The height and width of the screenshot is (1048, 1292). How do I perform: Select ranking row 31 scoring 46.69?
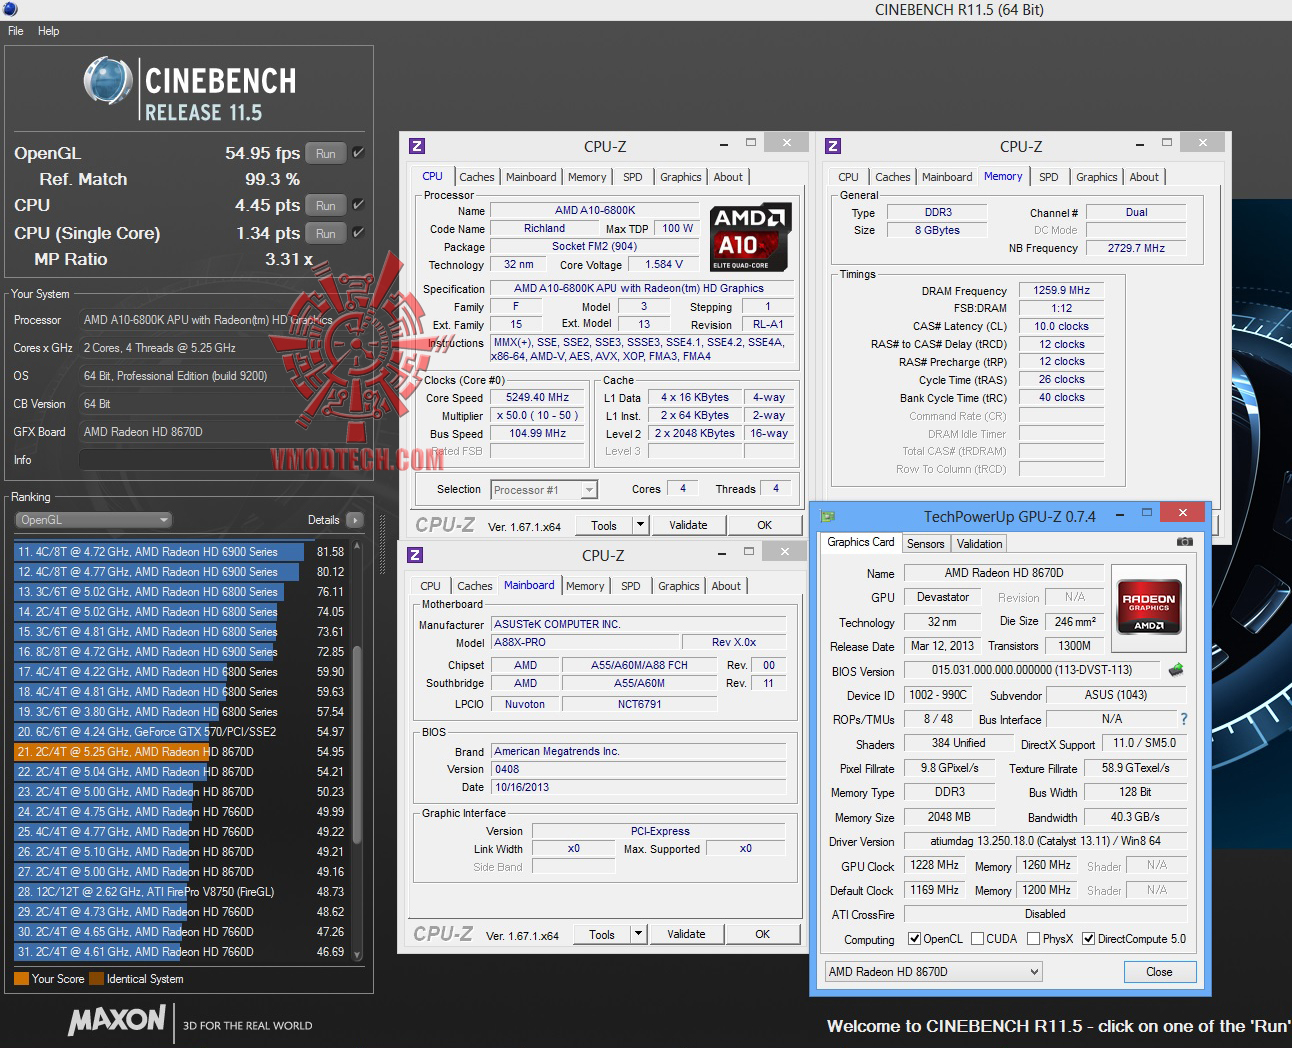[x=180, y=952]
